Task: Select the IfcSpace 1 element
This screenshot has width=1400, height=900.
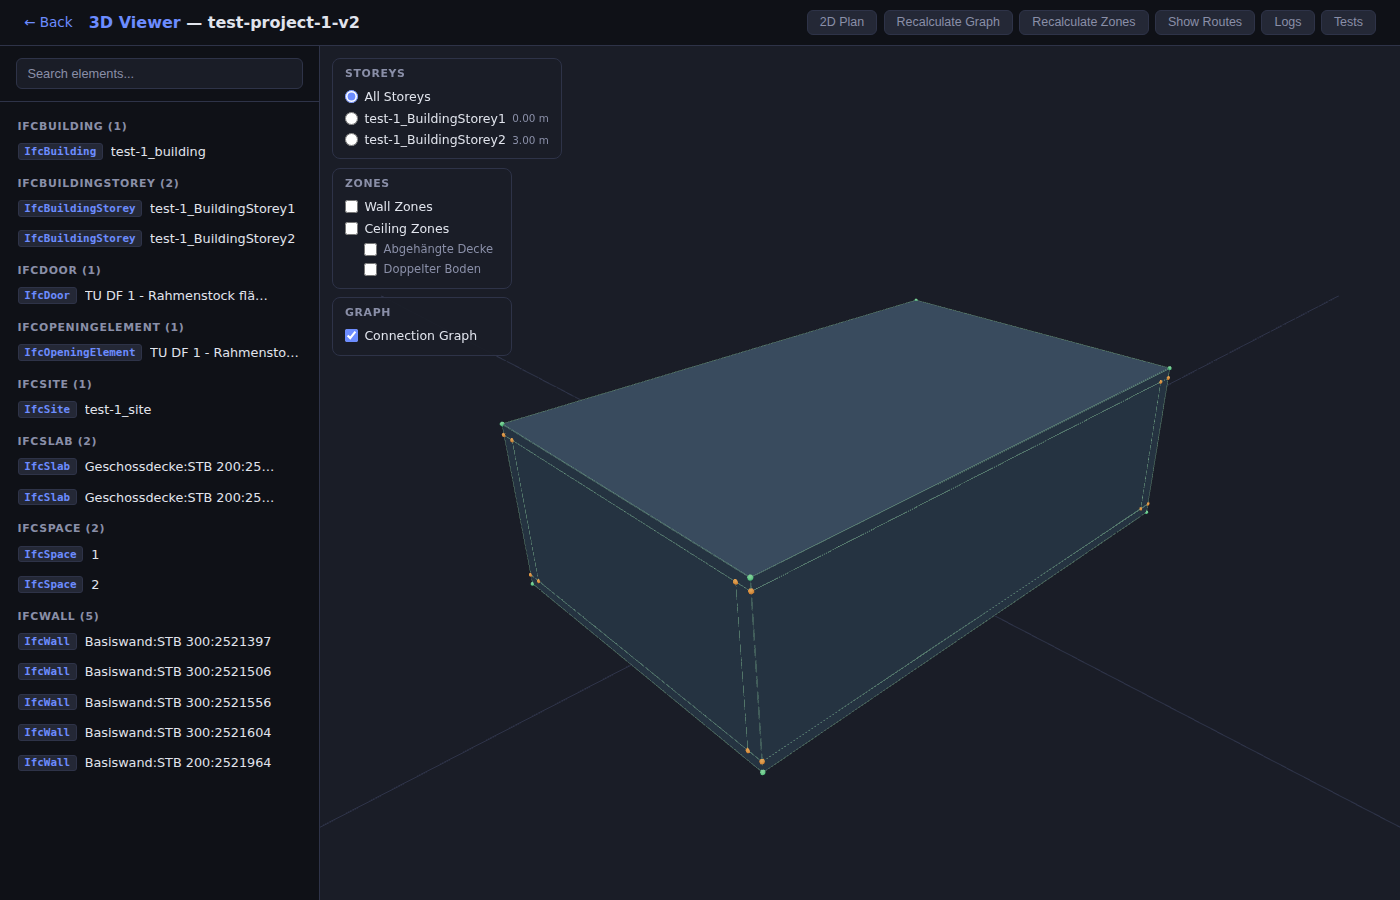Action: [x=95, y=555]
